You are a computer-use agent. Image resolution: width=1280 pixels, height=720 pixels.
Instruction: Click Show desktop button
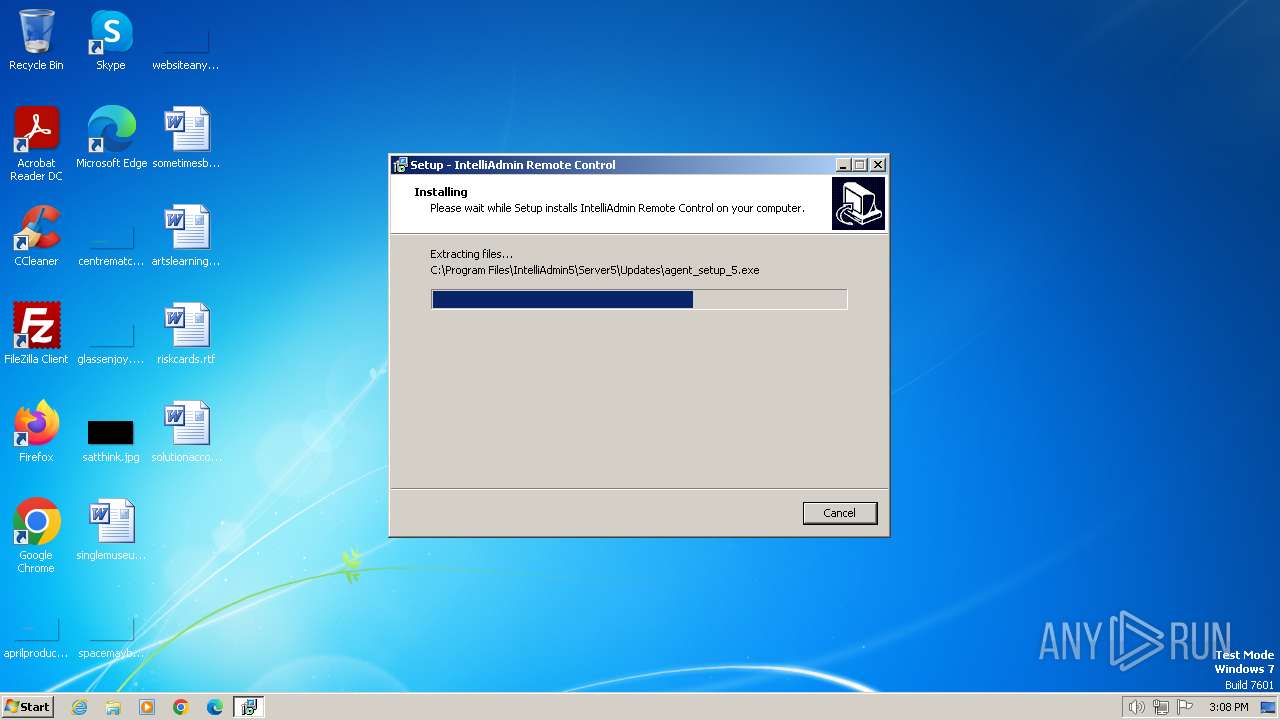click(x=1270, y=707)
